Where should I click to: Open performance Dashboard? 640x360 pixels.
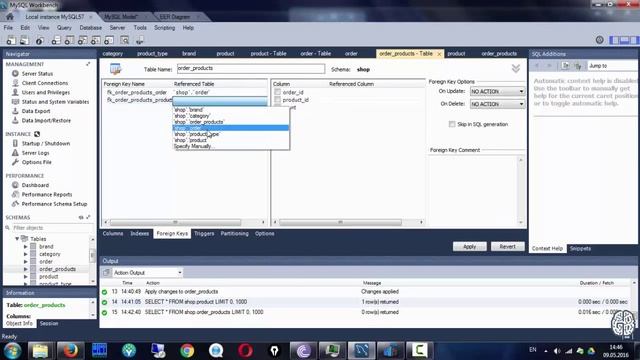35,185
